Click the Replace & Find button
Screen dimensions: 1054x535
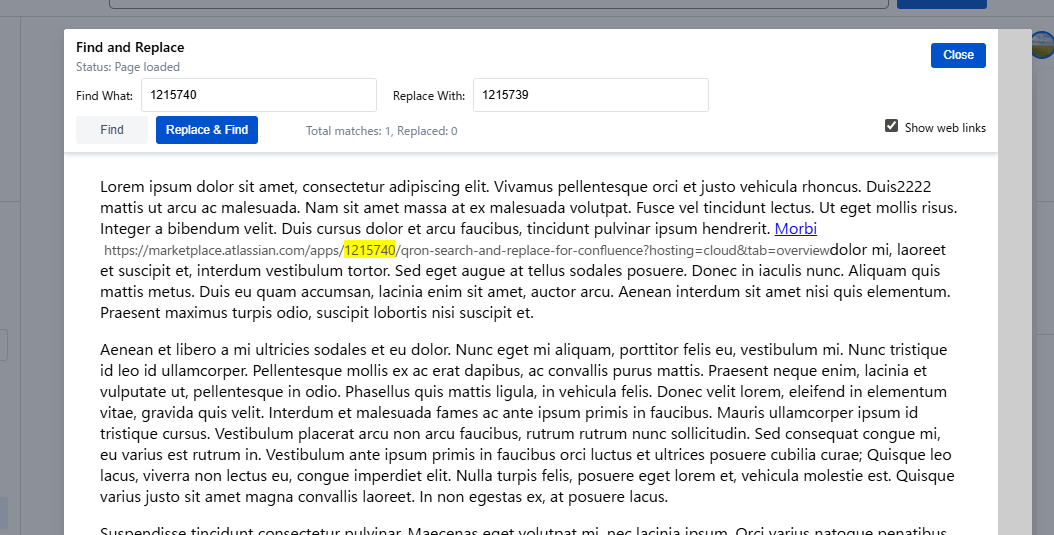(x=207, y=130)
